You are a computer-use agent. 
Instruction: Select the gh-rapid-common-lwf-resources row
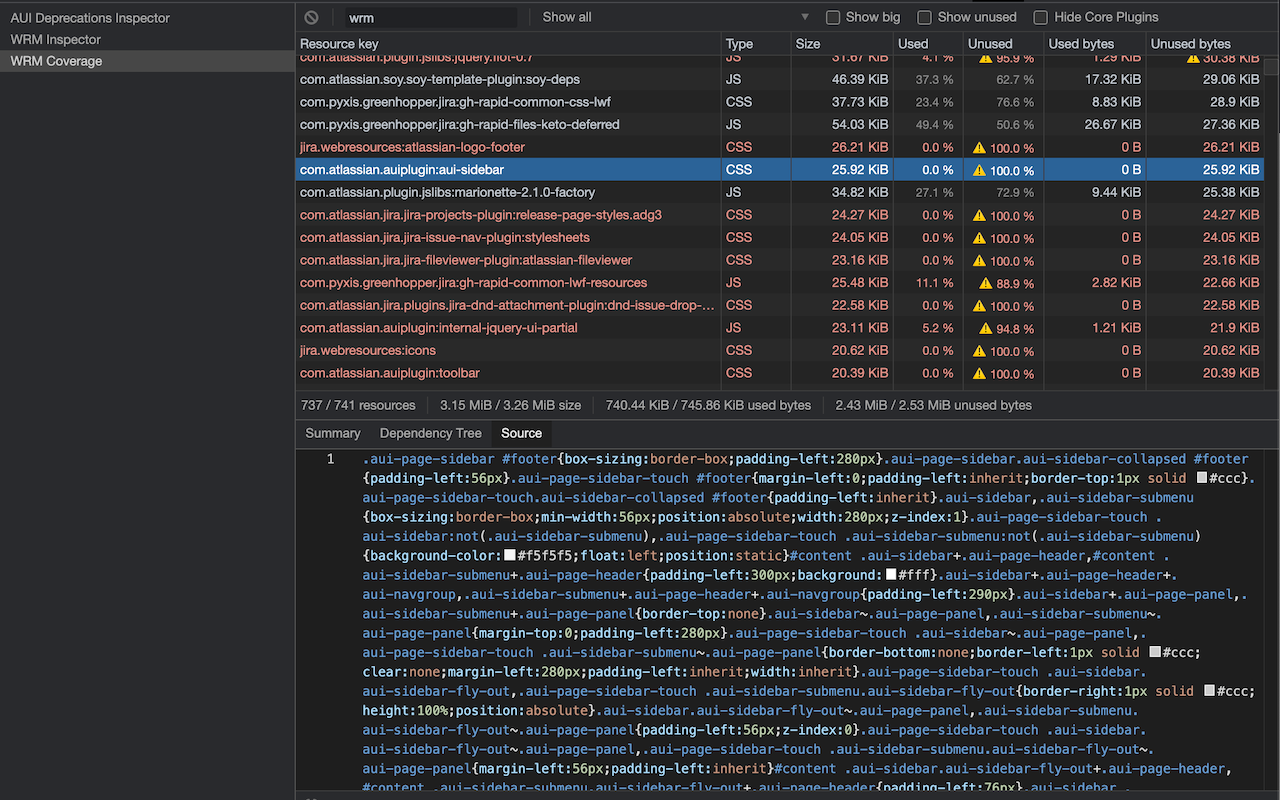780,283
